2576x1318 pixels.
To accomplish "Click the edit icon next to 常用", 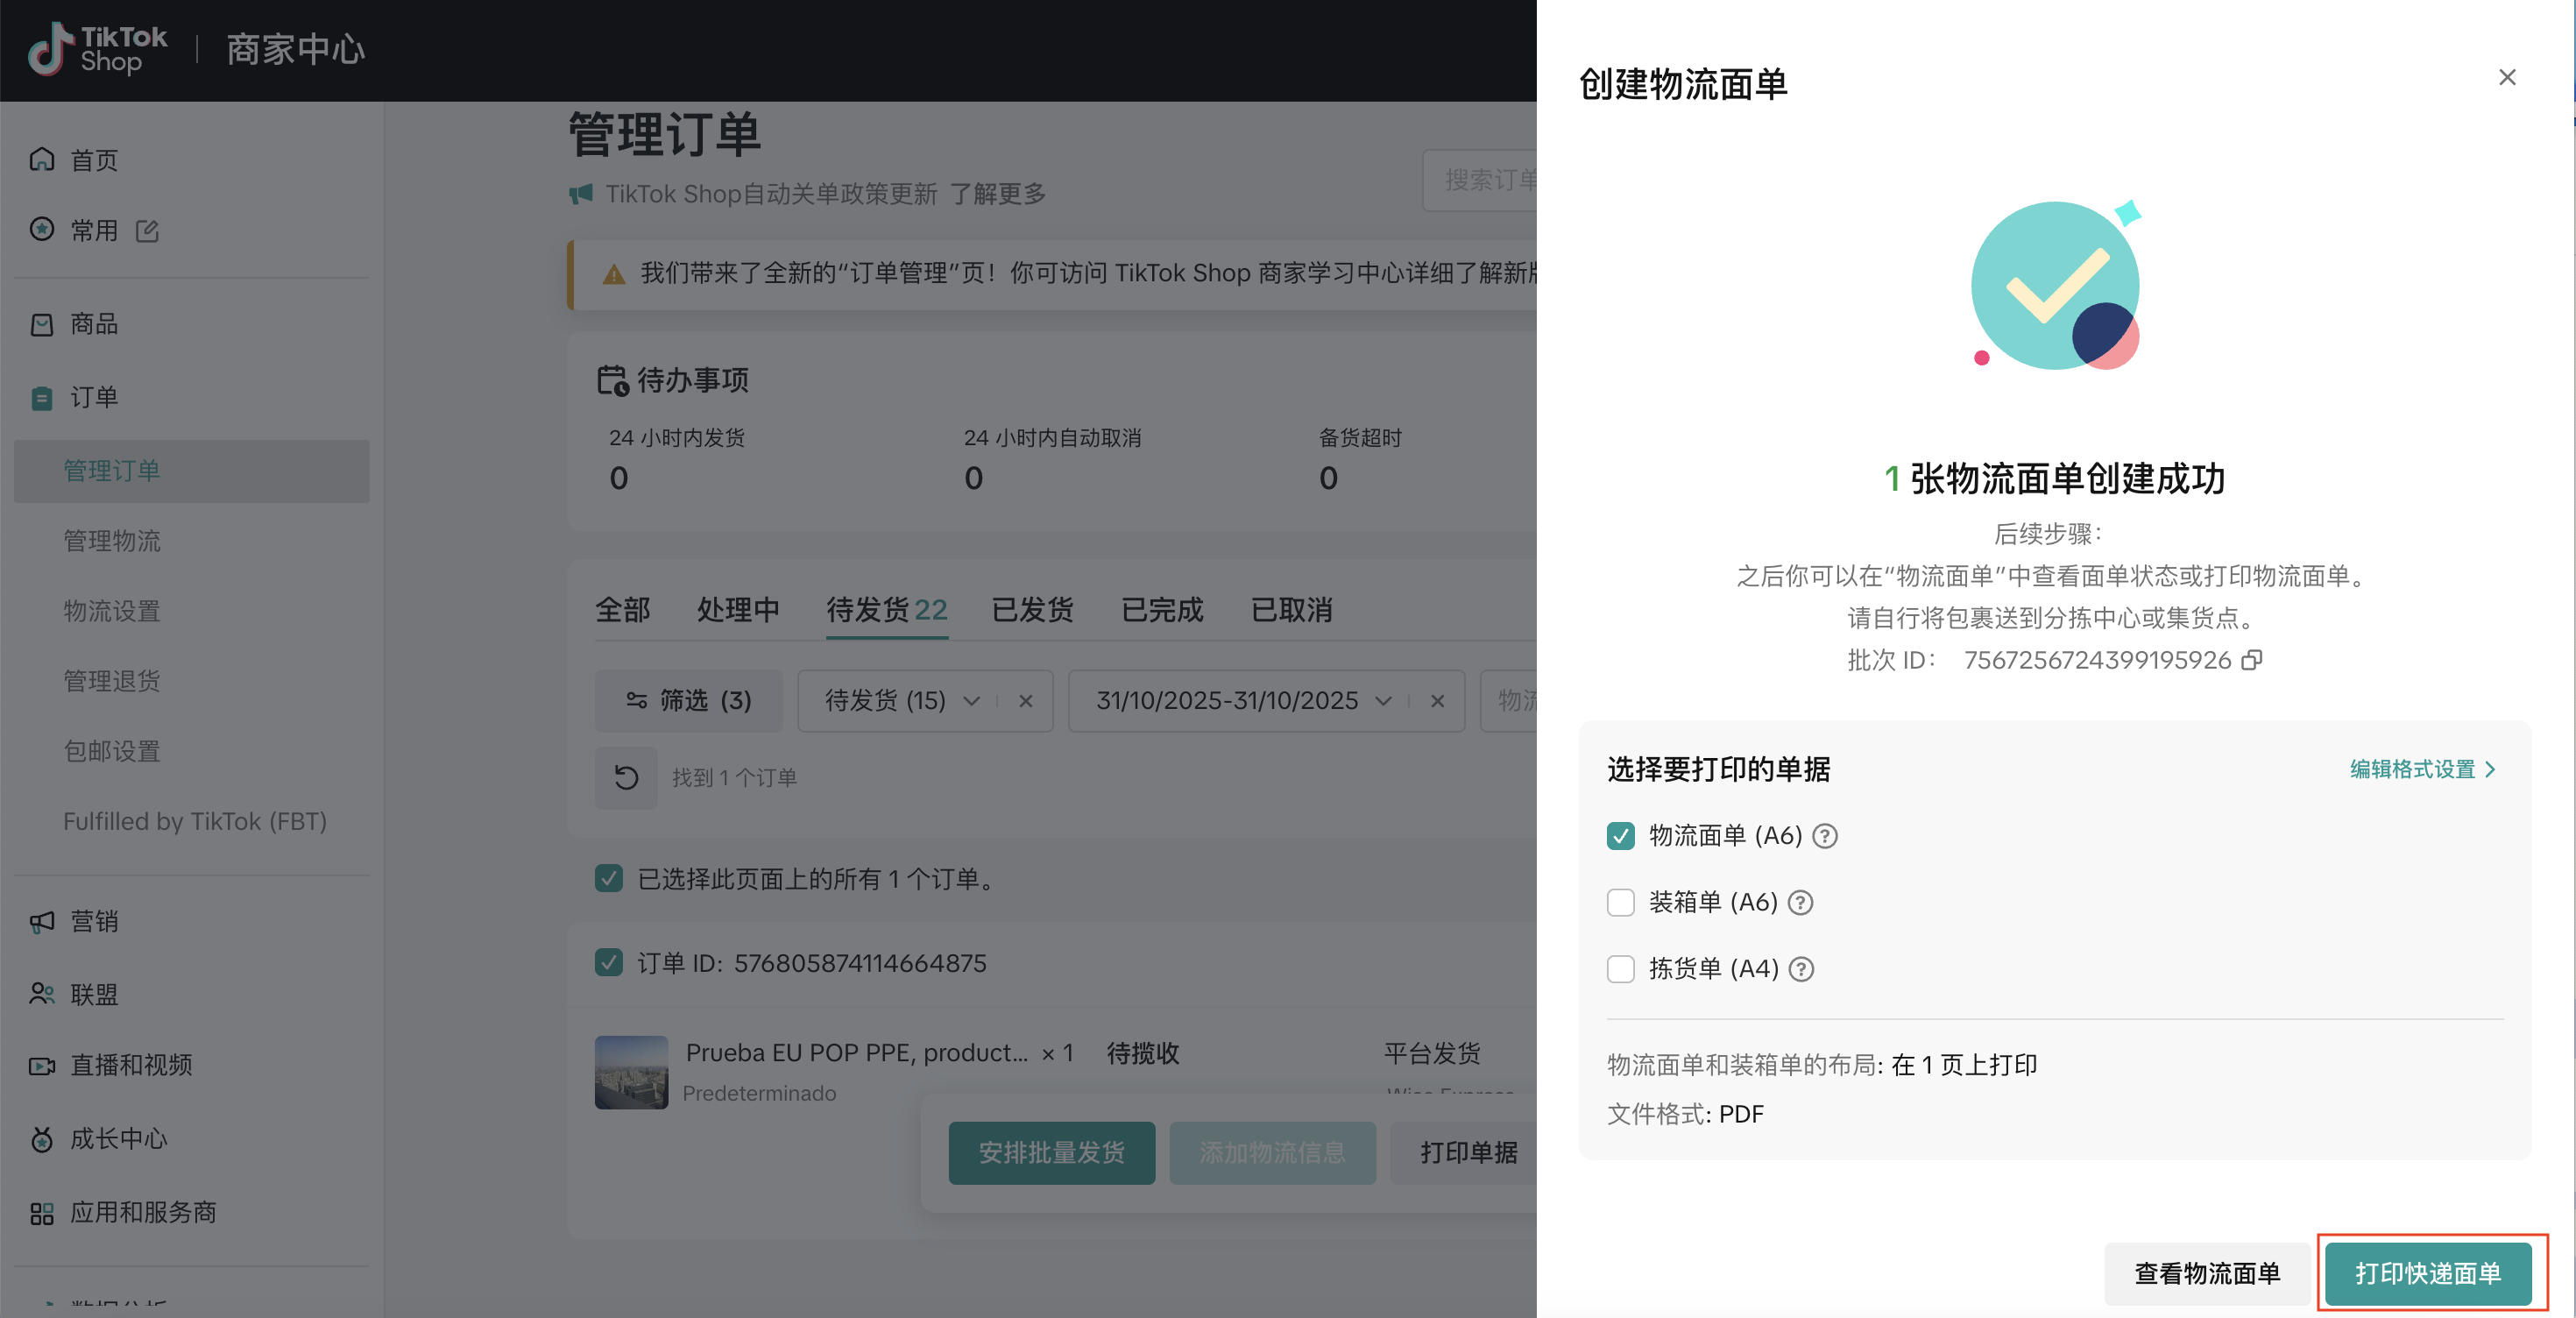I will coord(148,231).
